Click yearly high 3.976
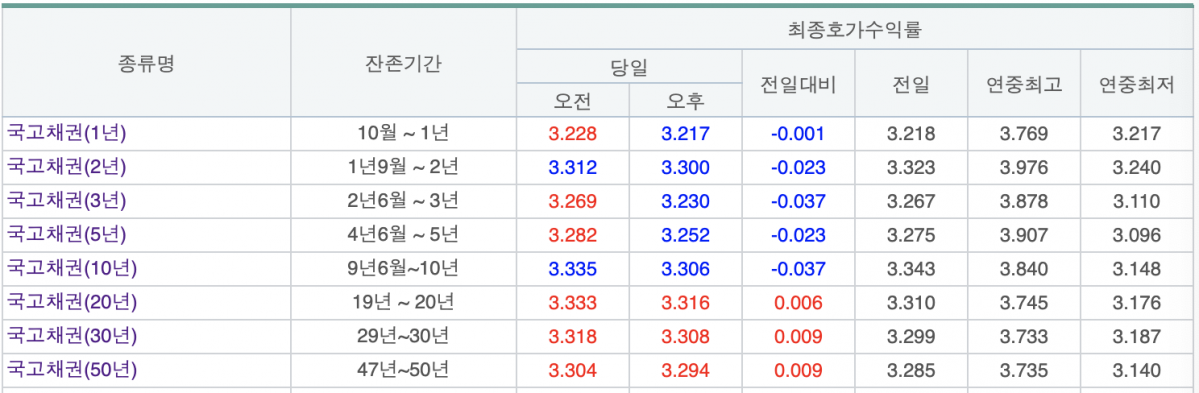Screen dimensions: 1199x393 pyautogui.click(x=1024, y=167)
